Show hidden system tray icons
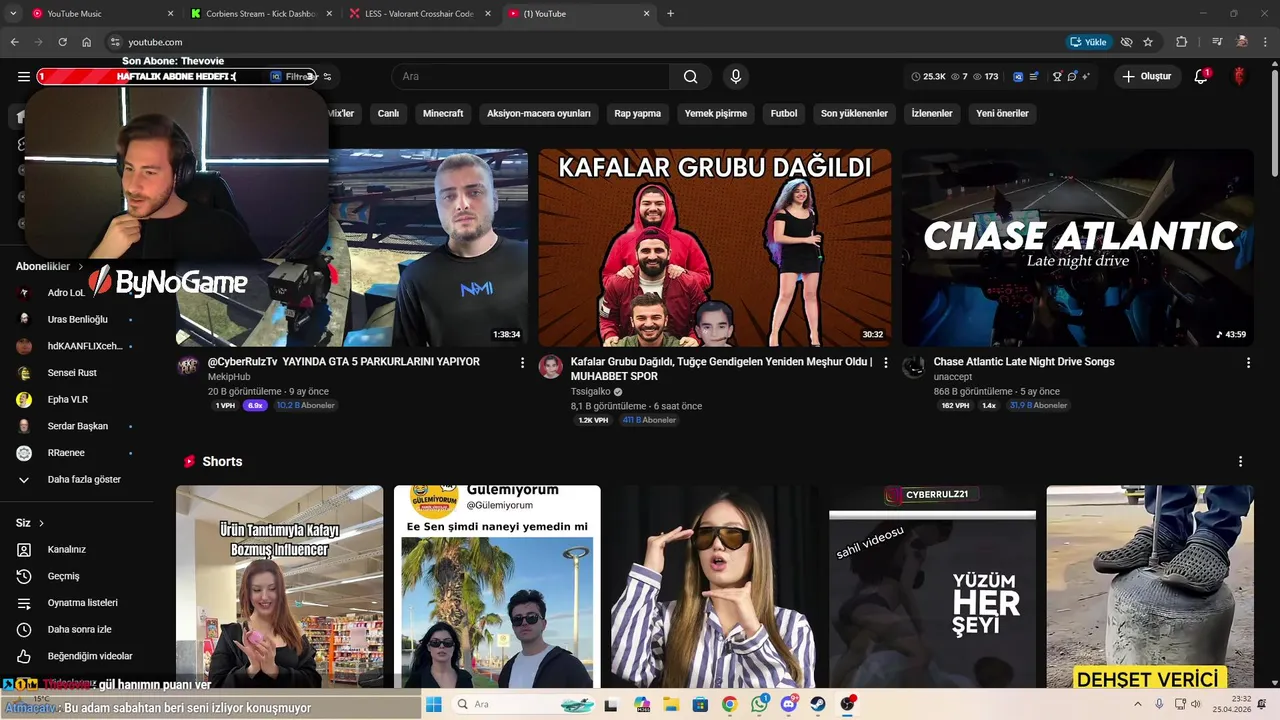 [x=1138, y=704]
